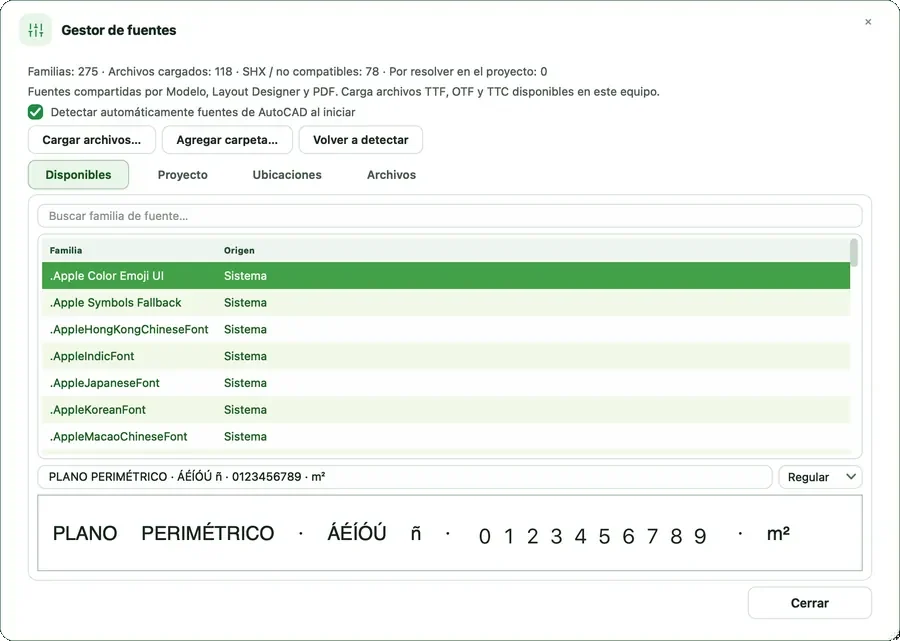The image size is (900, 641).
Task: Click the sliders icon beside Gestor de fuentes
Action: coord(36,30)
